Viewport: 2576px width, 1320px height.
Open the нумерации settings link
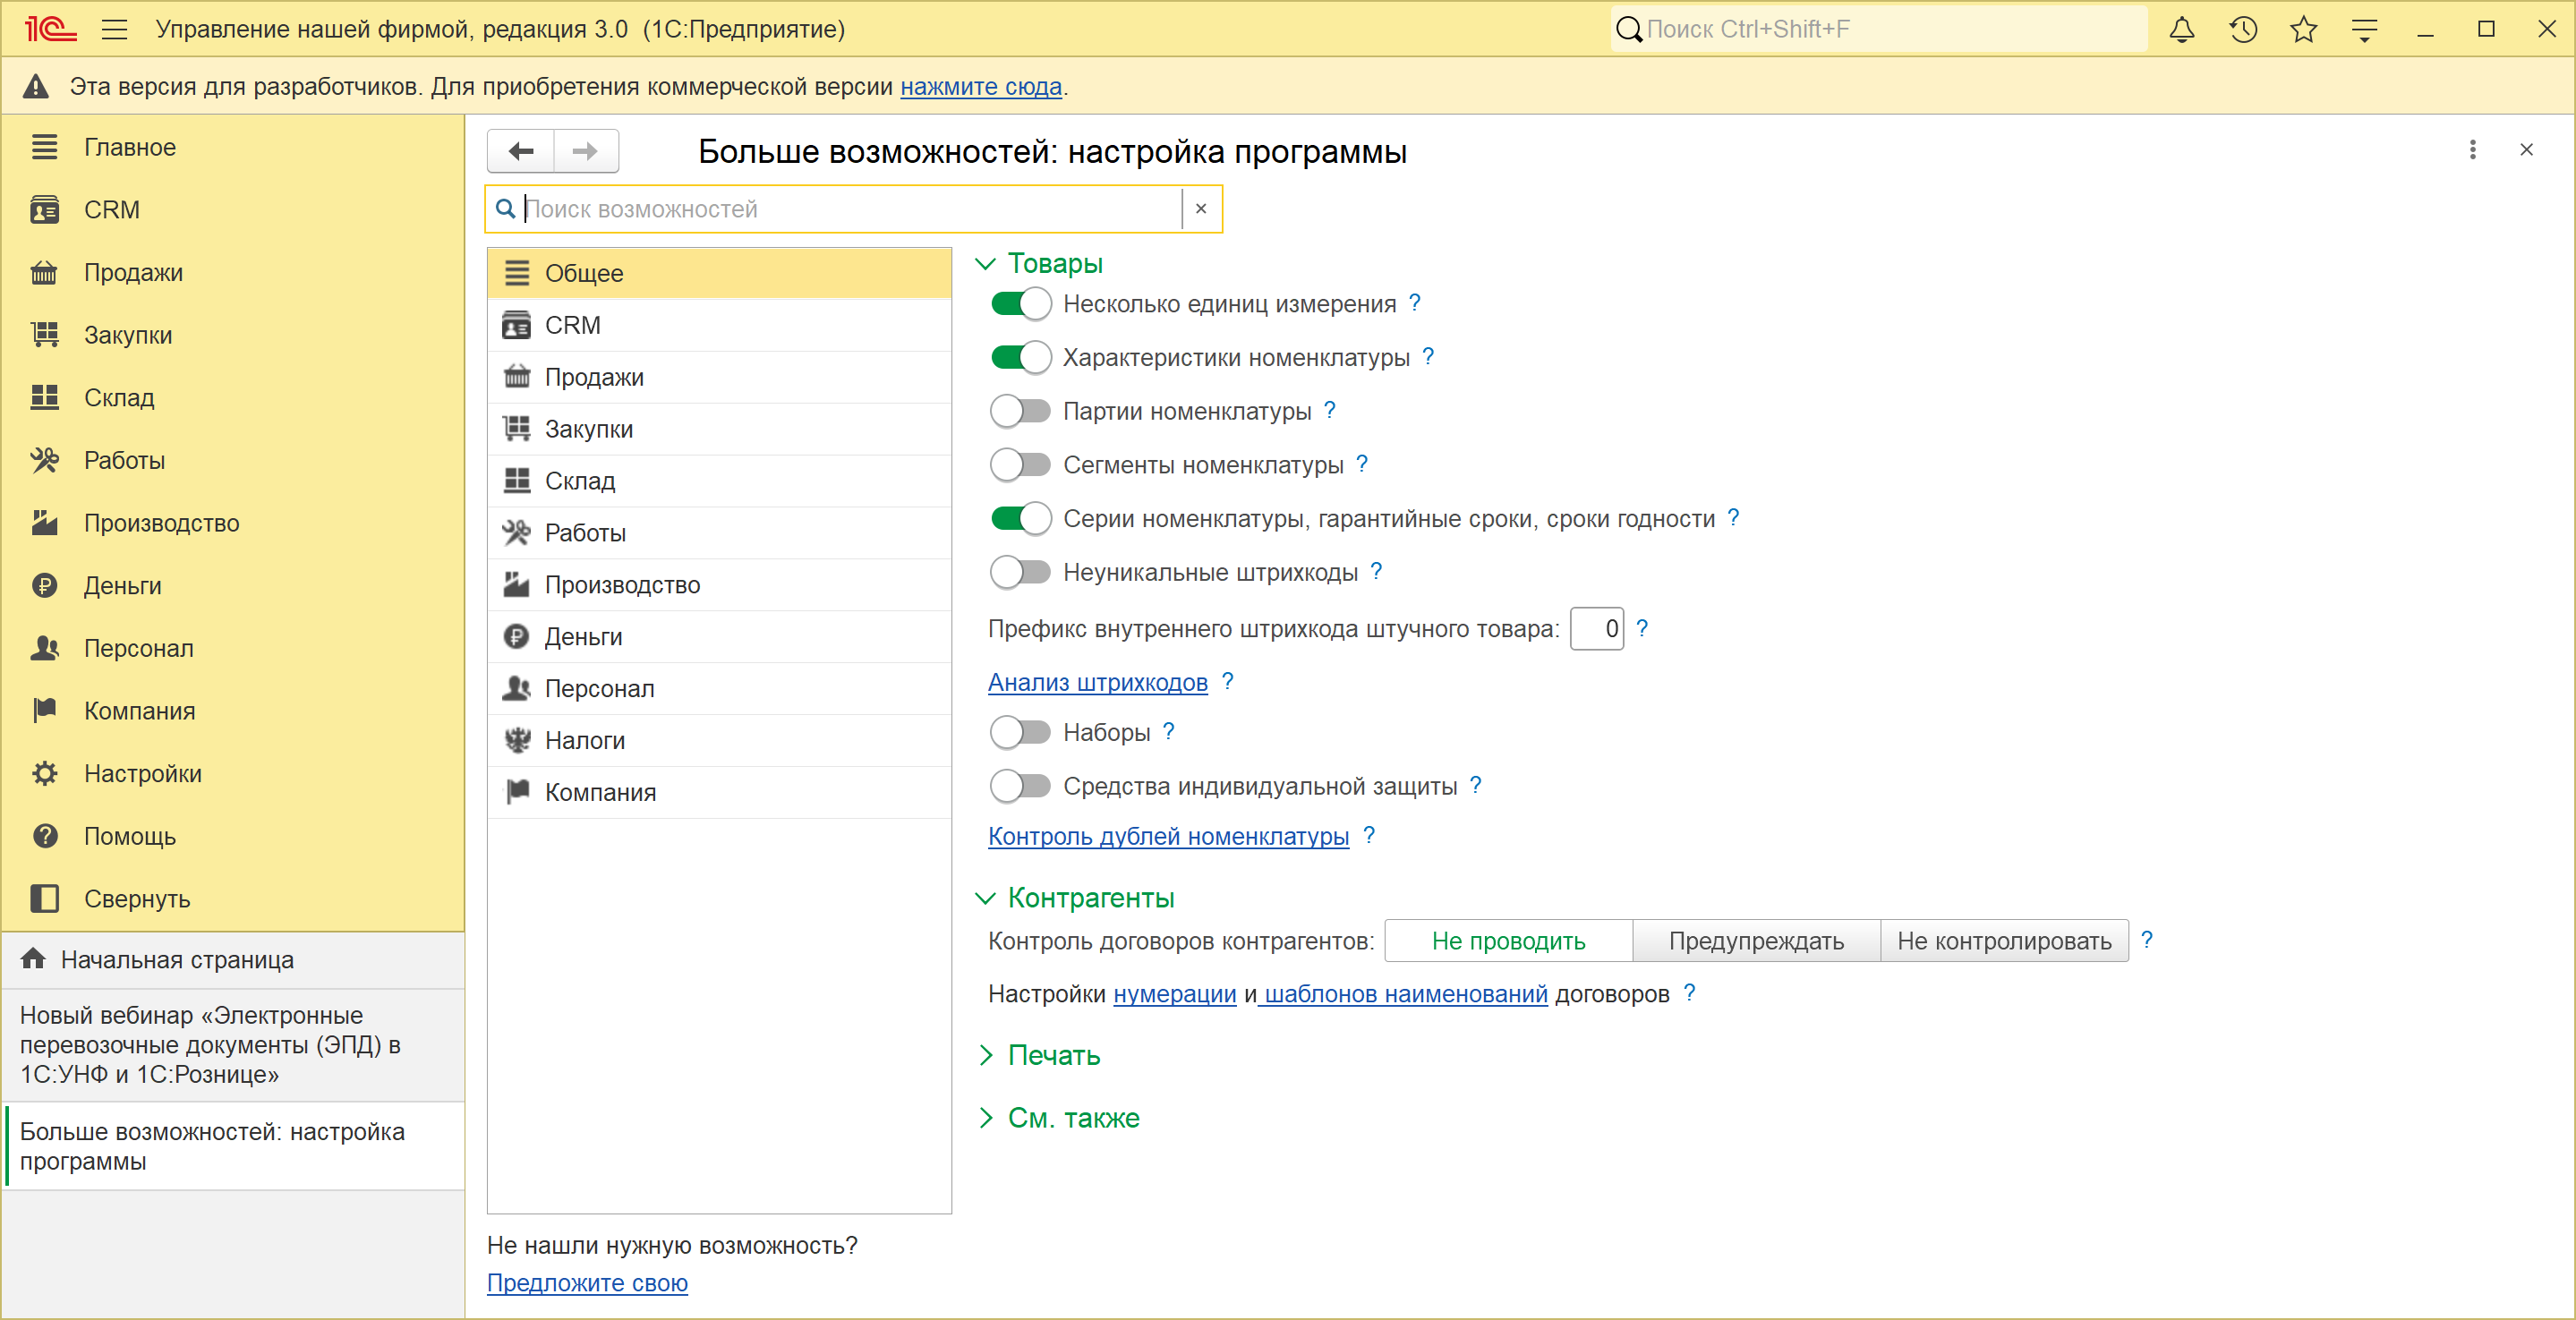point(1174,994)
